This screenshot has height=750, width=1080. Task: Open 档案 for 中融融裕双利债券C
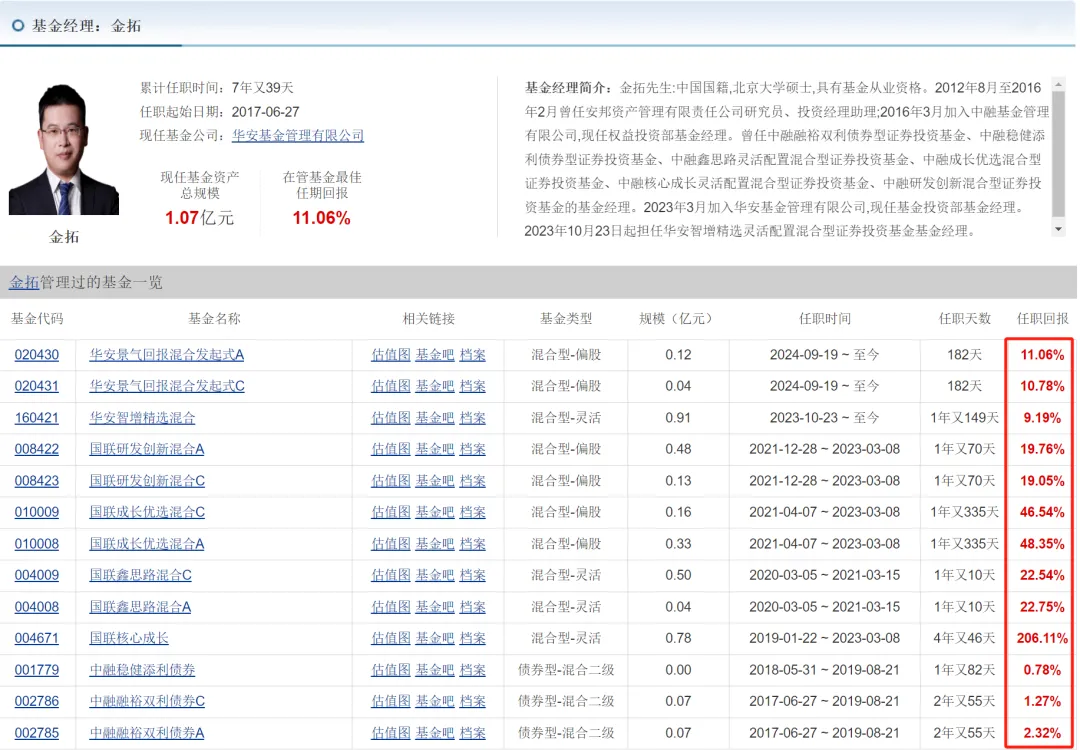472,701
